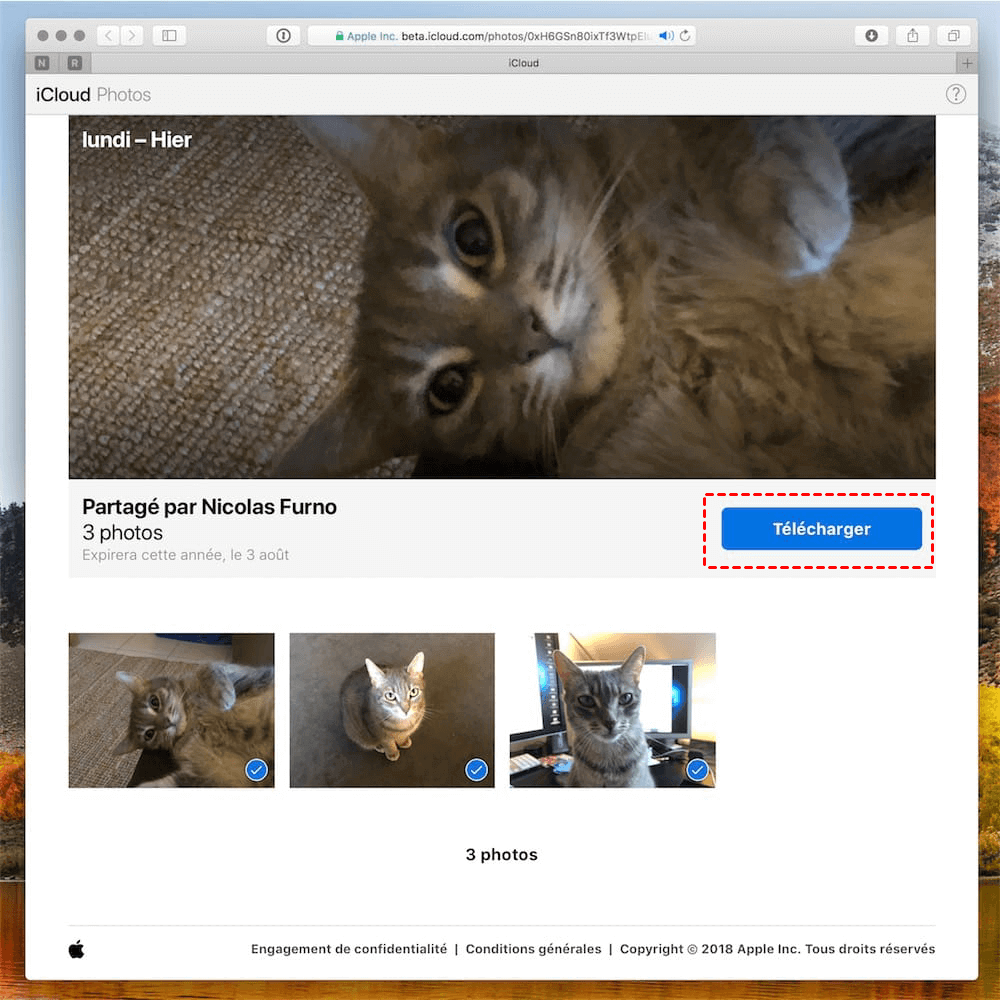Select the iCloud tab
Image resolution: width=1000 pixels, height=1000 pixels.
[523, 63]
